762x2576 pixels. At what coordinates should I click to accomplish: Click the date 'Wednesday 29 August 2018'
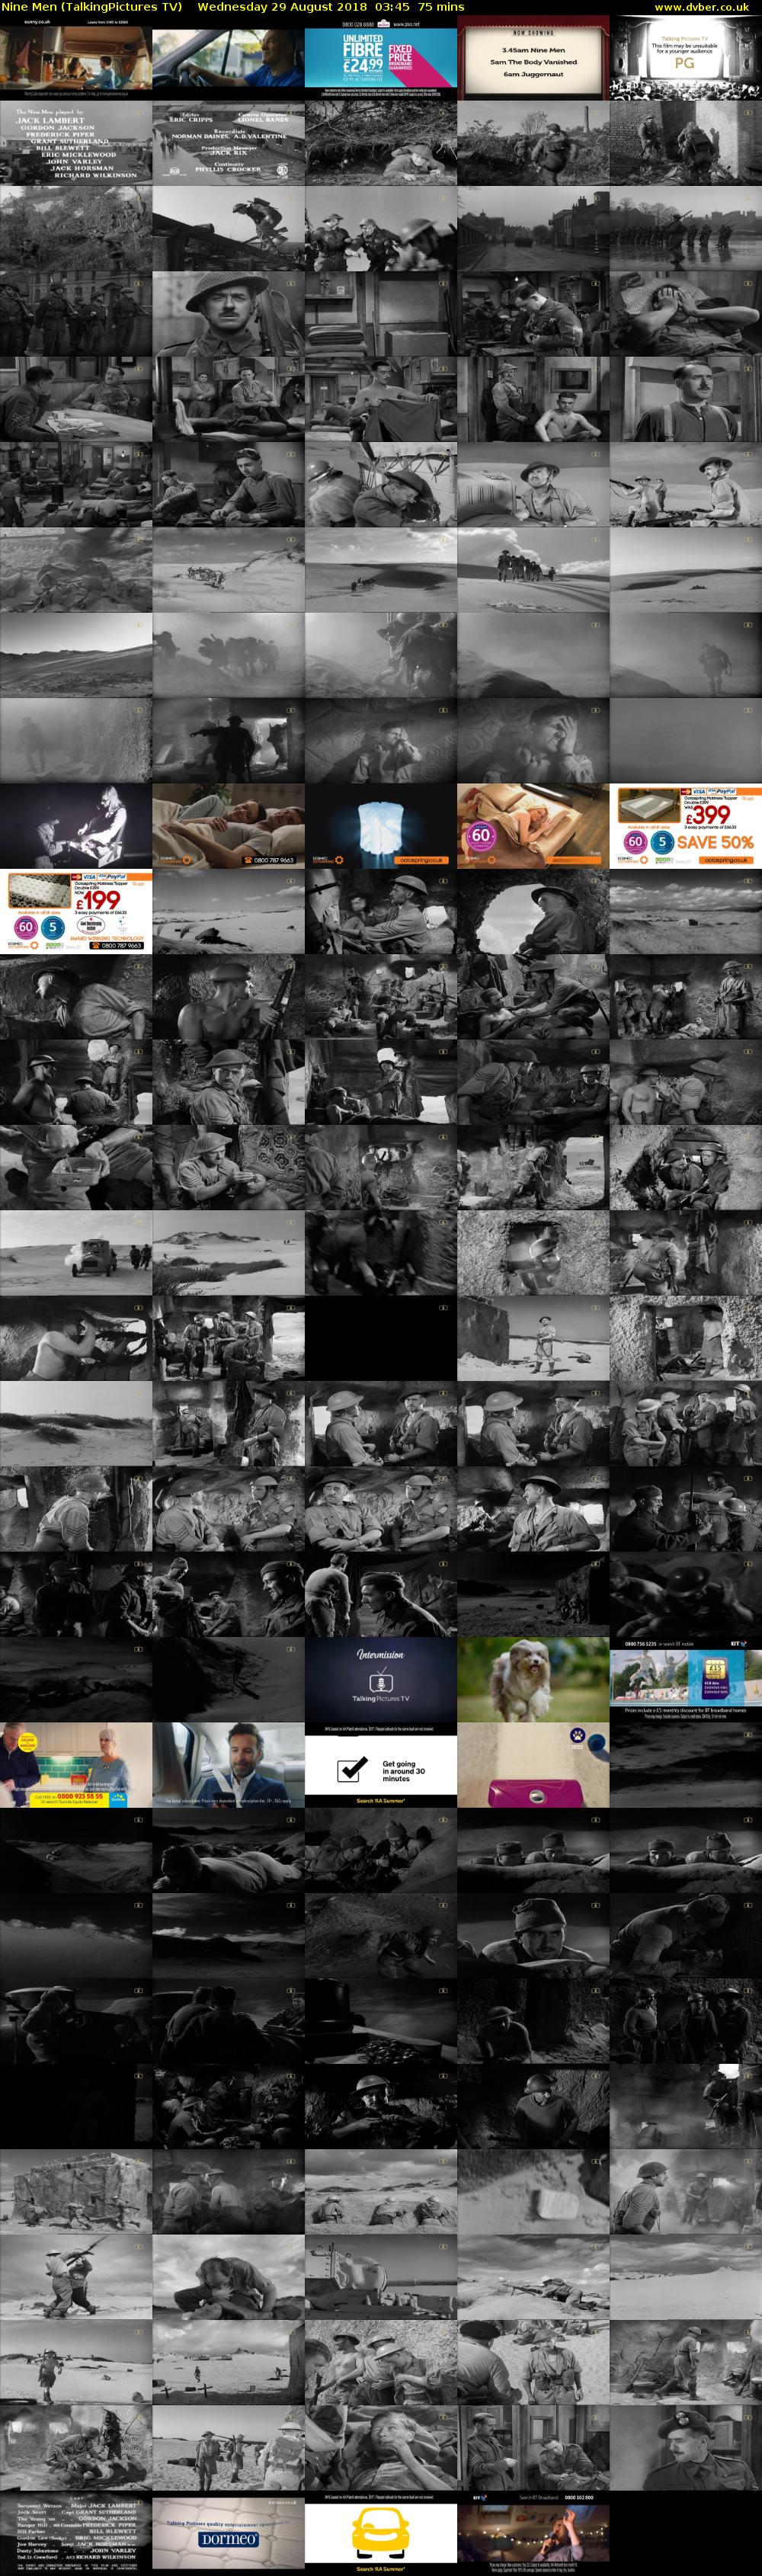pyautogui.click(x=282, y=7)
